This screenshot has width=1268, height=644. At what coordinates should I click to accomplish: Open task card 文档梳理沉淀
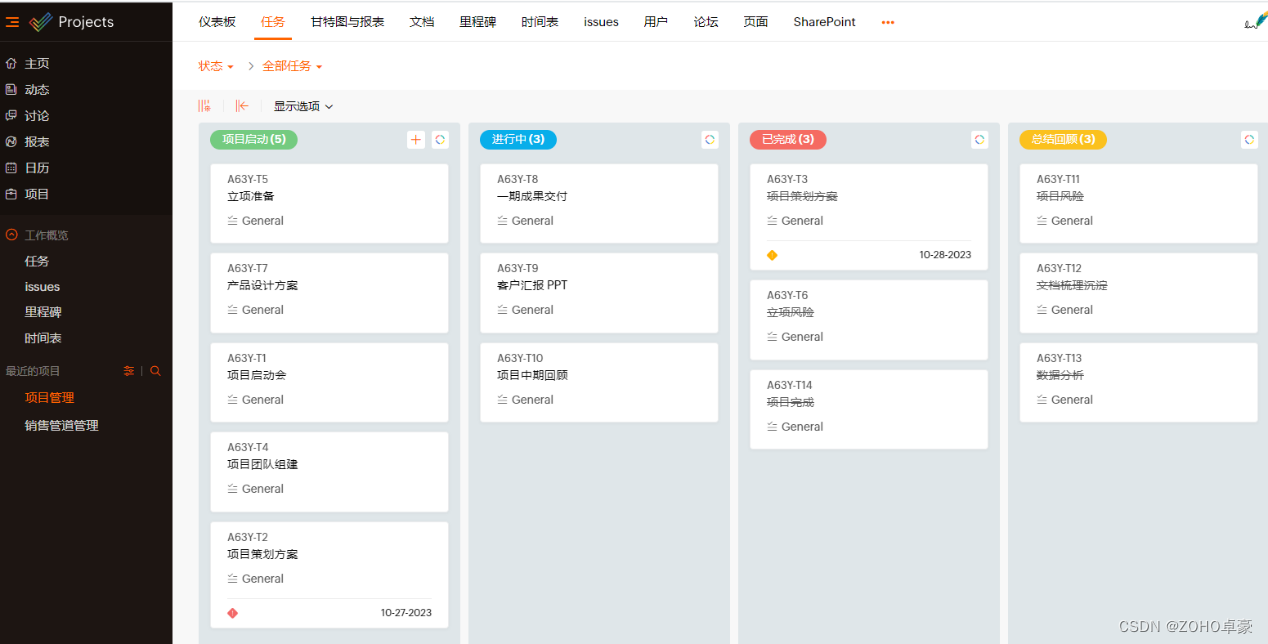click(1138, 293)
